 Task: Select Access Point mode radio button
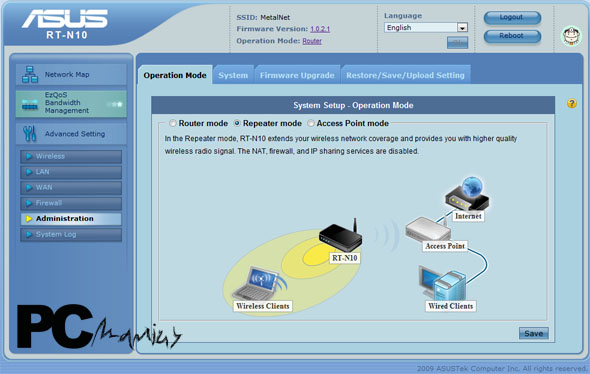coord(311,123)
